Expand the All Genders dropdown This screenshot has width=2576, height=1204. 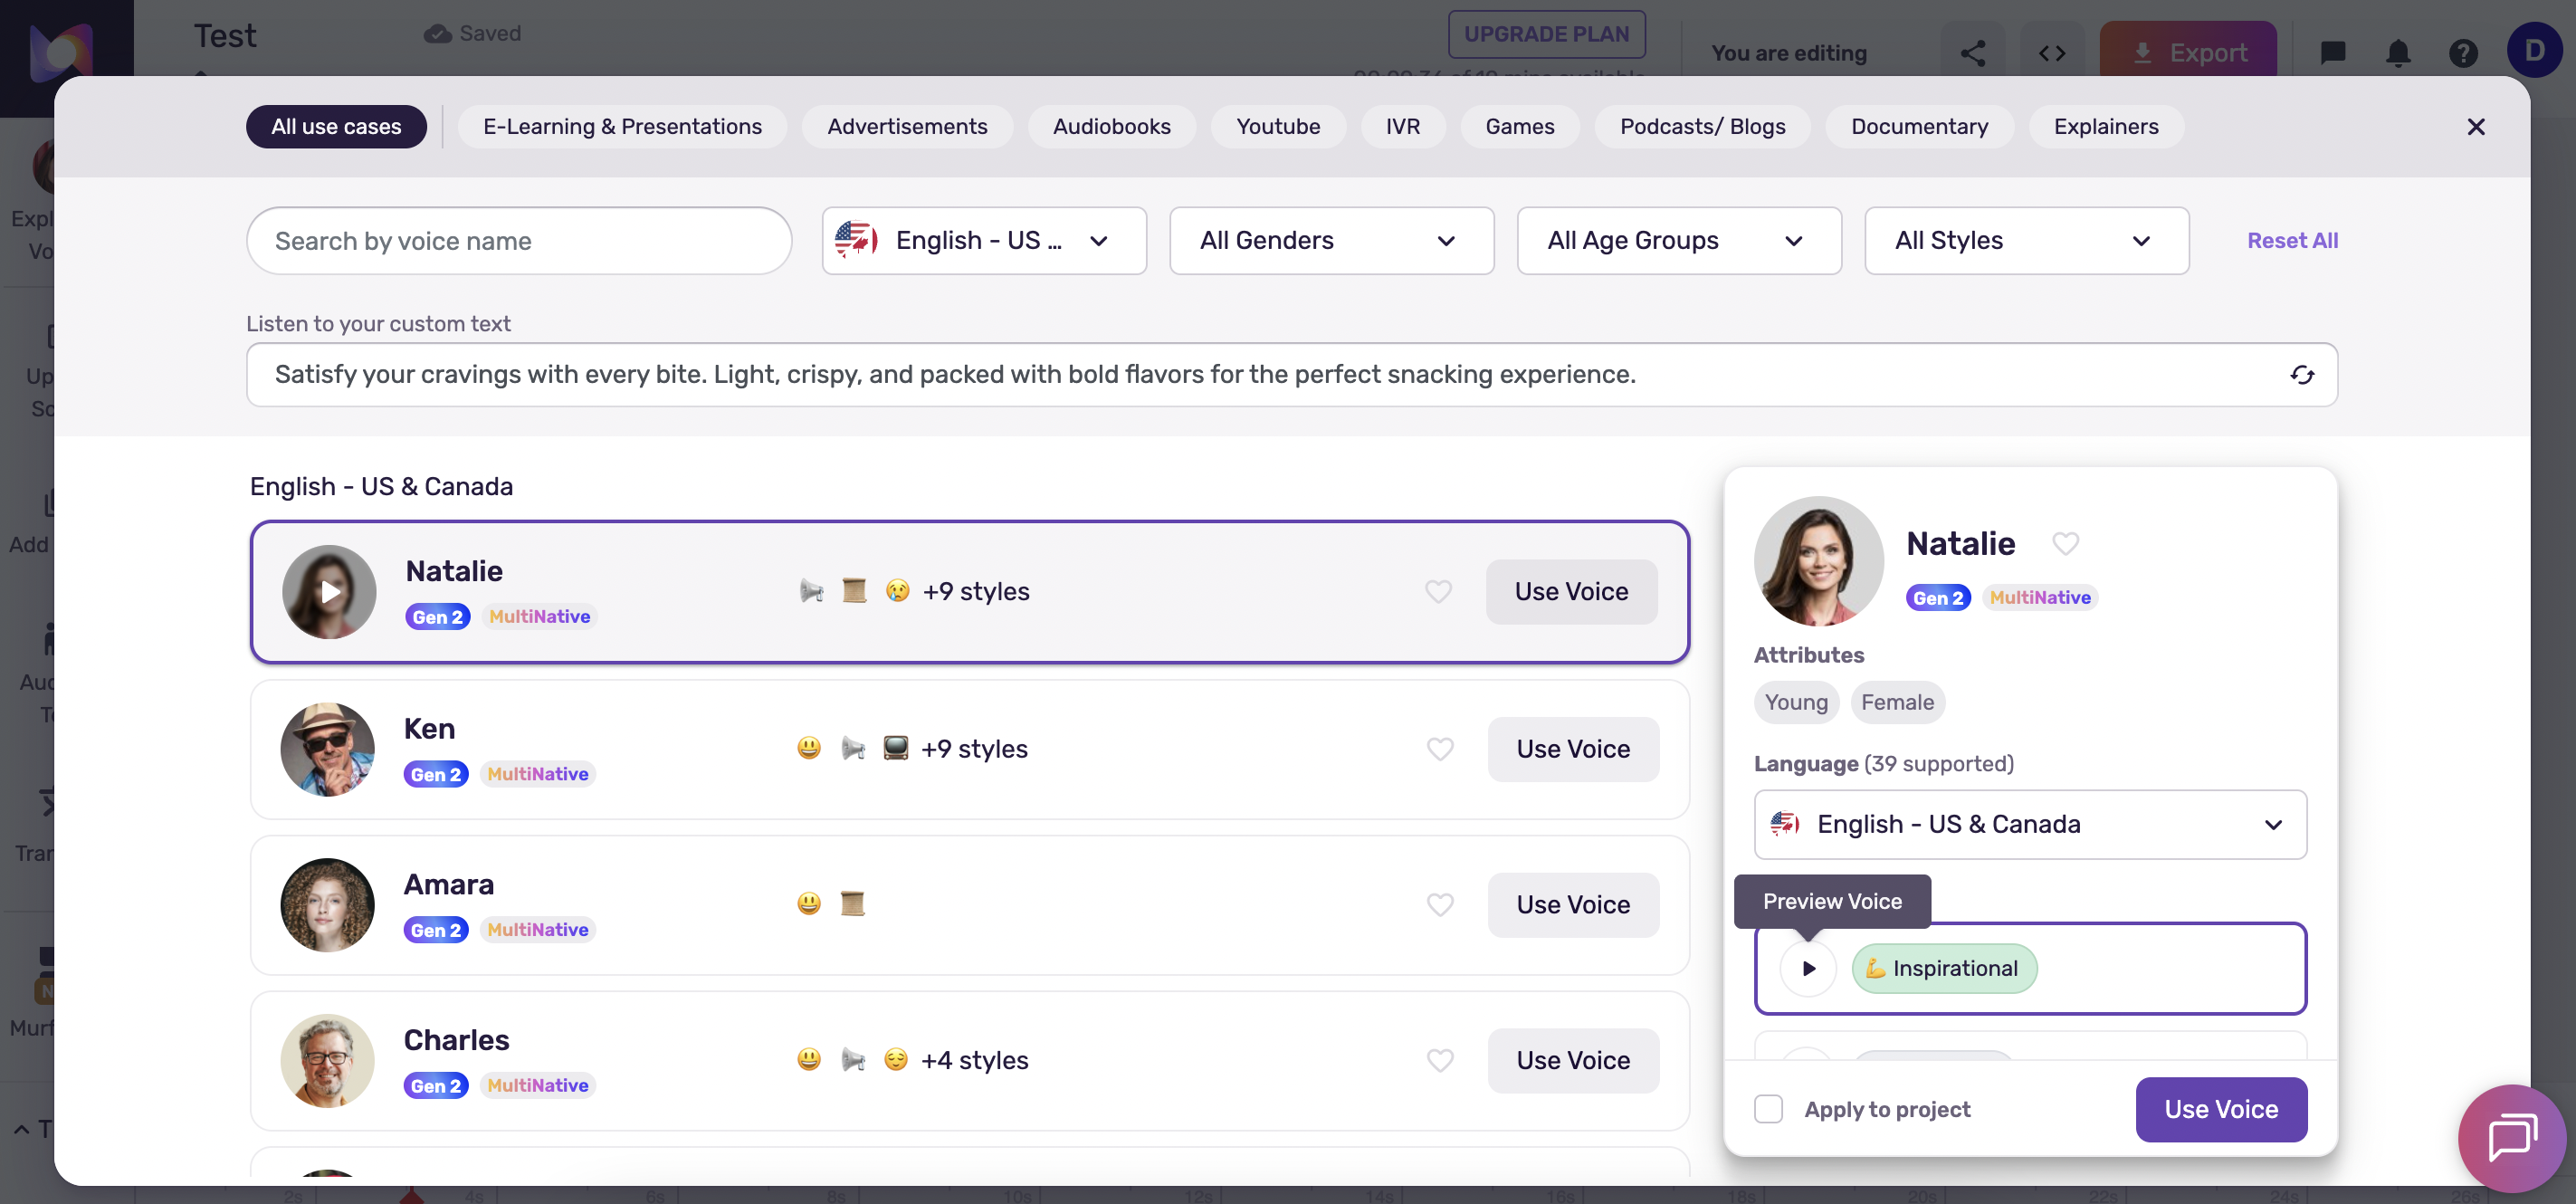[x=1331, y=241]
